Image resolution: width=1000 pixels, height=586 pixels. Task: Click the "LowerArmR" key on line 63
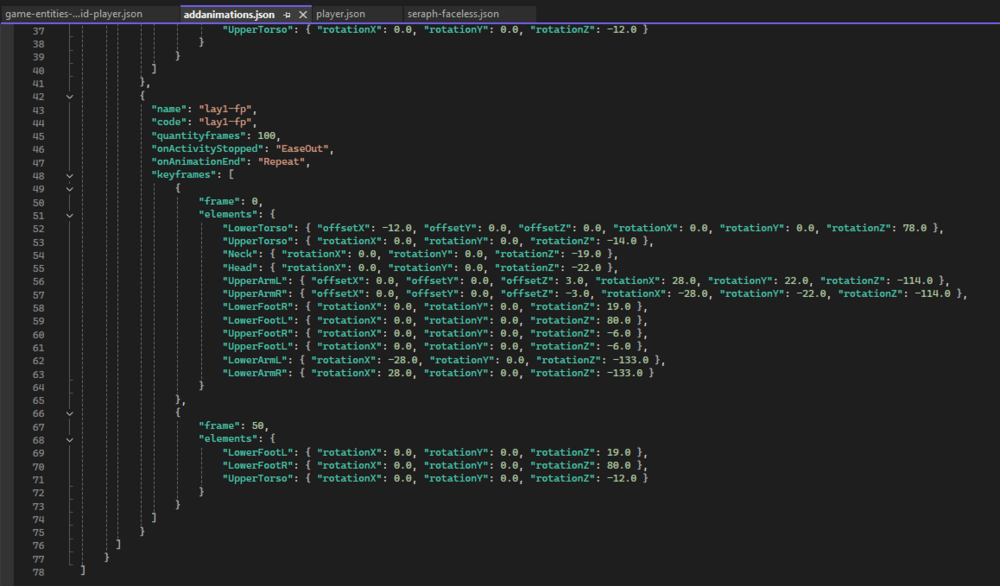pyautogui.click(x=255, y=372)
